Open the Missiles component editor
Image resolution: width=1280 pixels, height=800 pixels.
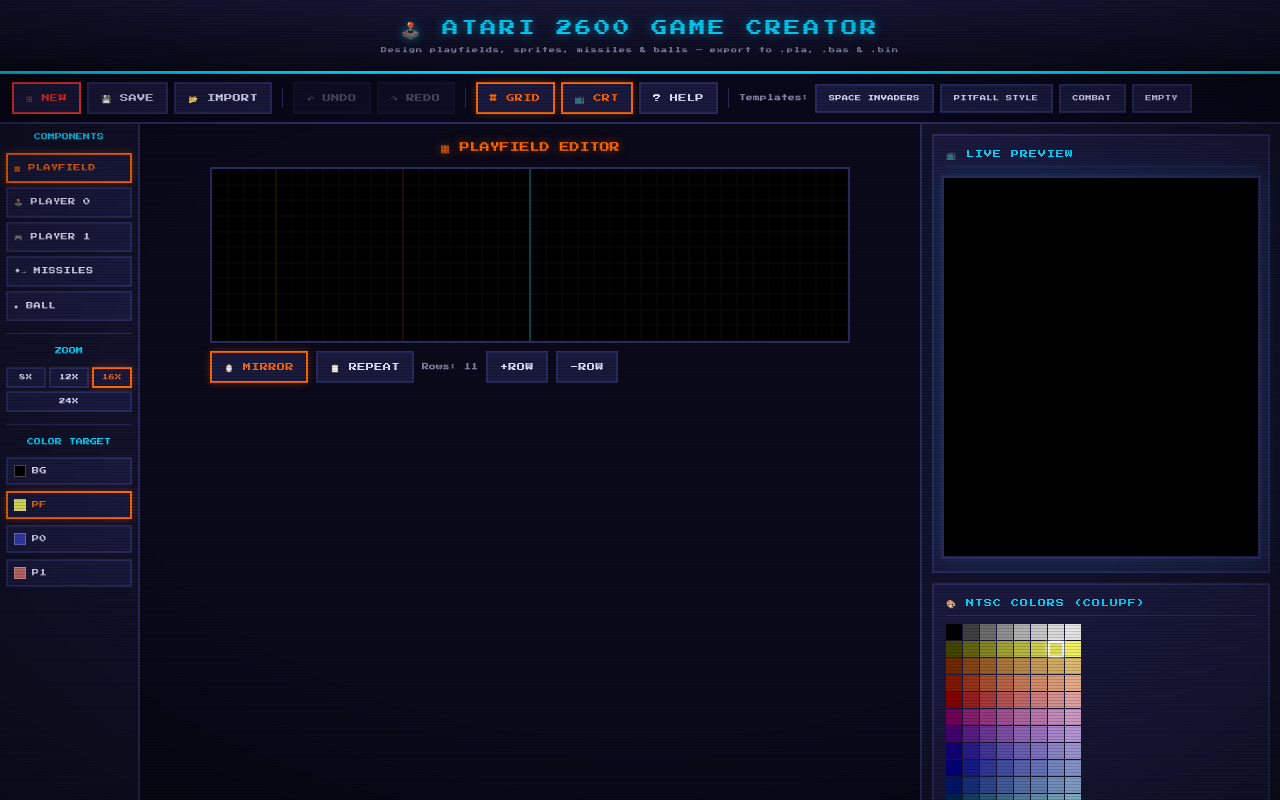coord(69,271)
